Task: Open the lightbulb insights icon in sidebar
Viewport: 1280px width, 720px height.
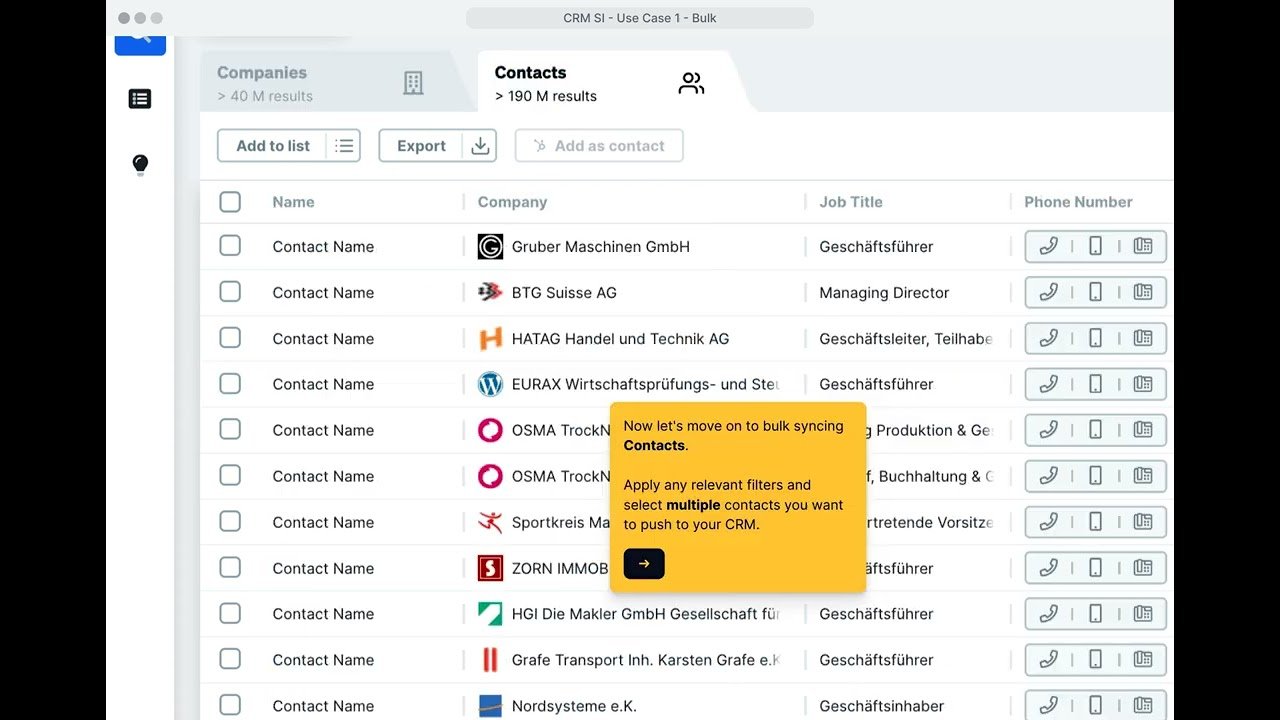Action: (140, 165)
